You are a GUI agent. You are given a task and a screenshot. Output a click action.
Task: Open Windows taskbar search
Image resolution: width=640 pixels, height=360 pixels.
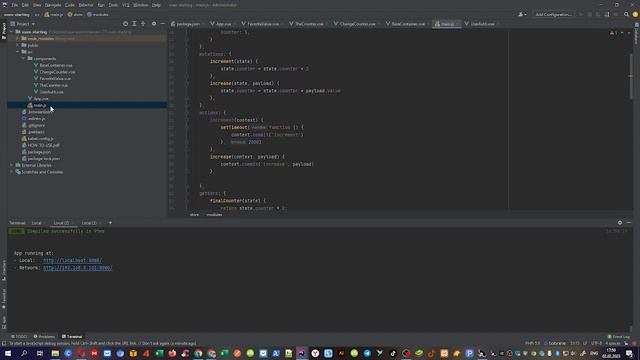pos(24,353)
